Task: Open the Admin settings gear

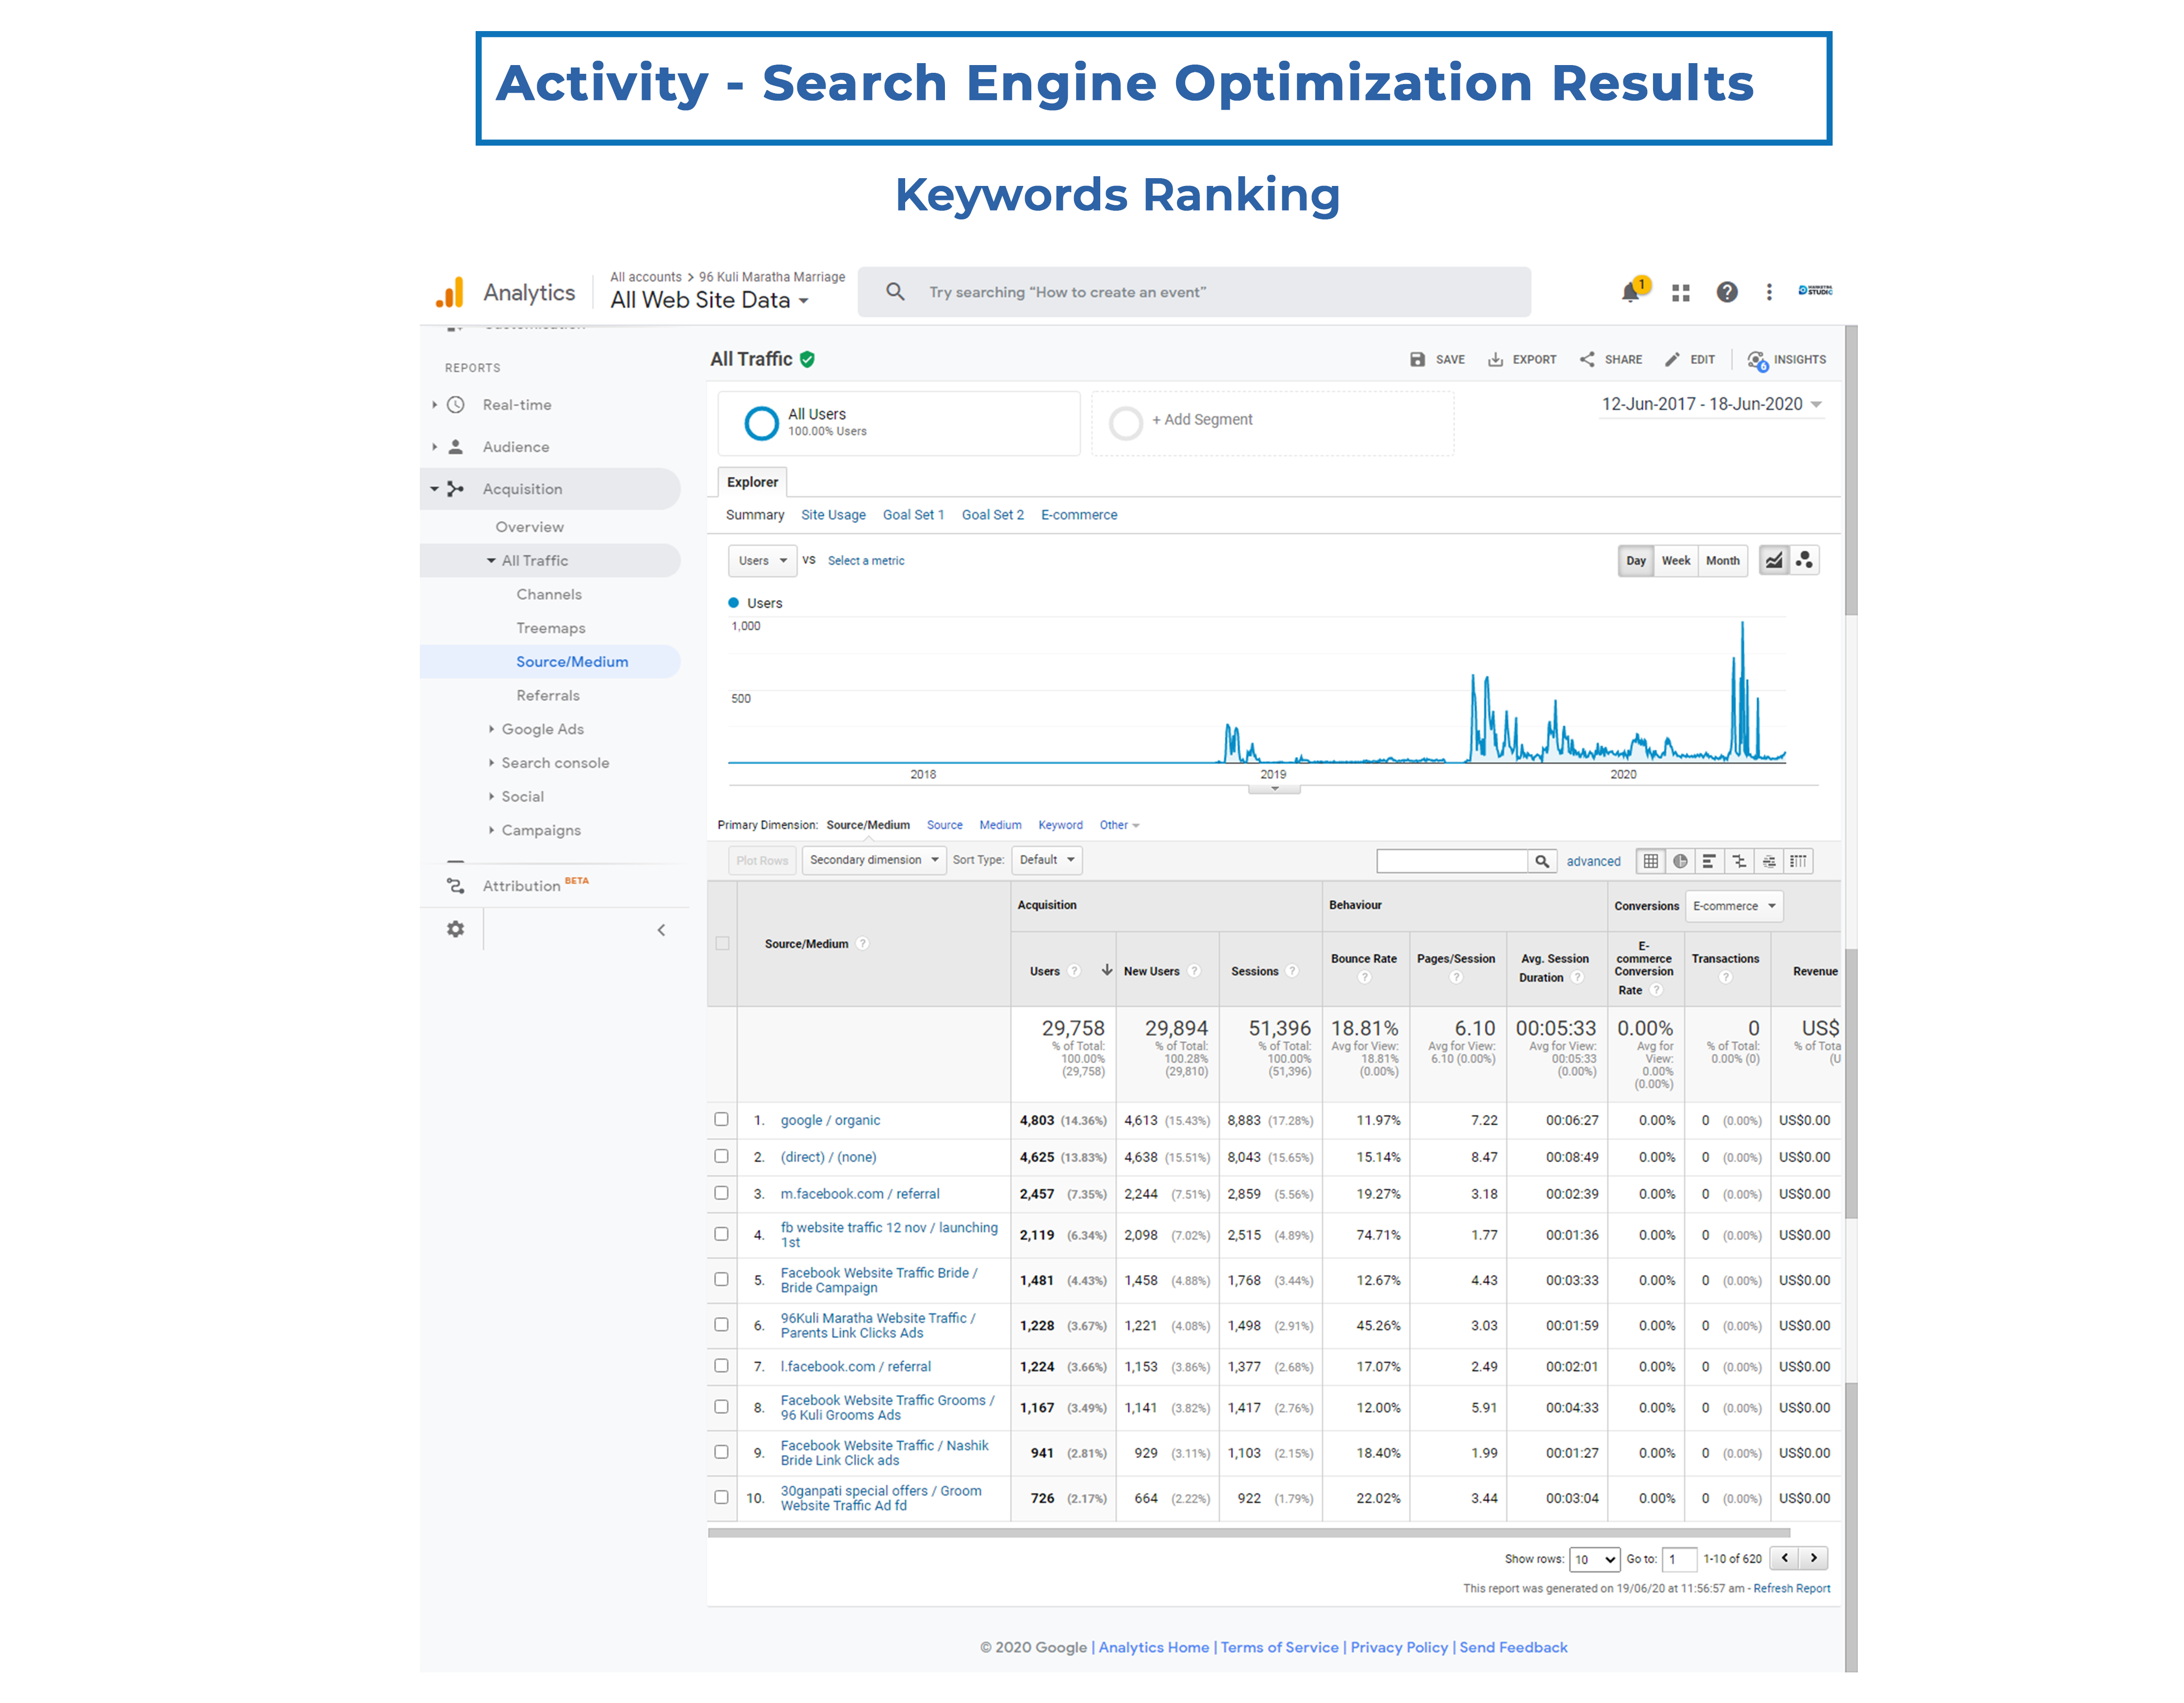Action: (x=456, y=929)
